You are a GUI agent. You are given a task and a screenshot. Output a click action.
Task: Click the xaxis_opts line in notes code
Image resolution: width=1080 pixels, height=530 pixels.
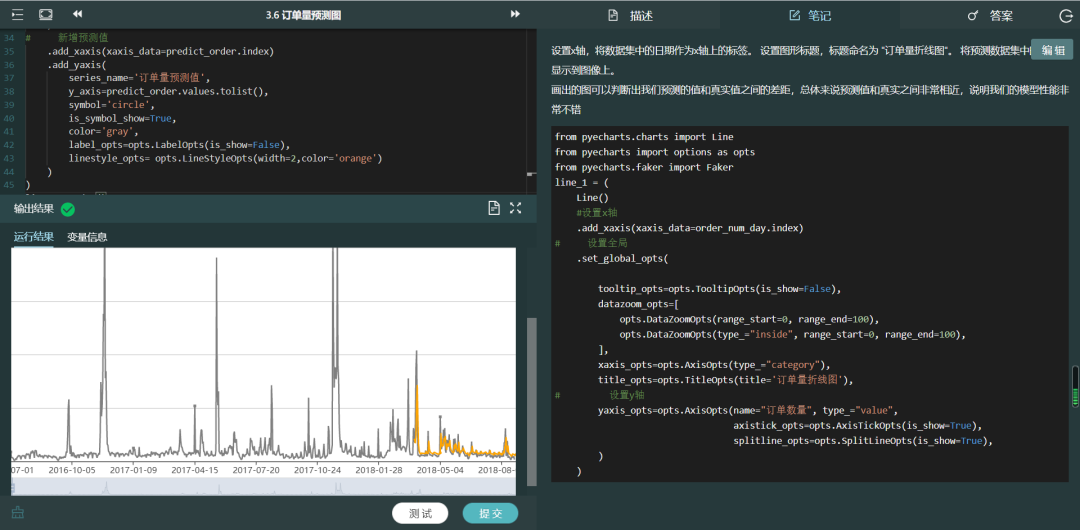coord(715,365)
